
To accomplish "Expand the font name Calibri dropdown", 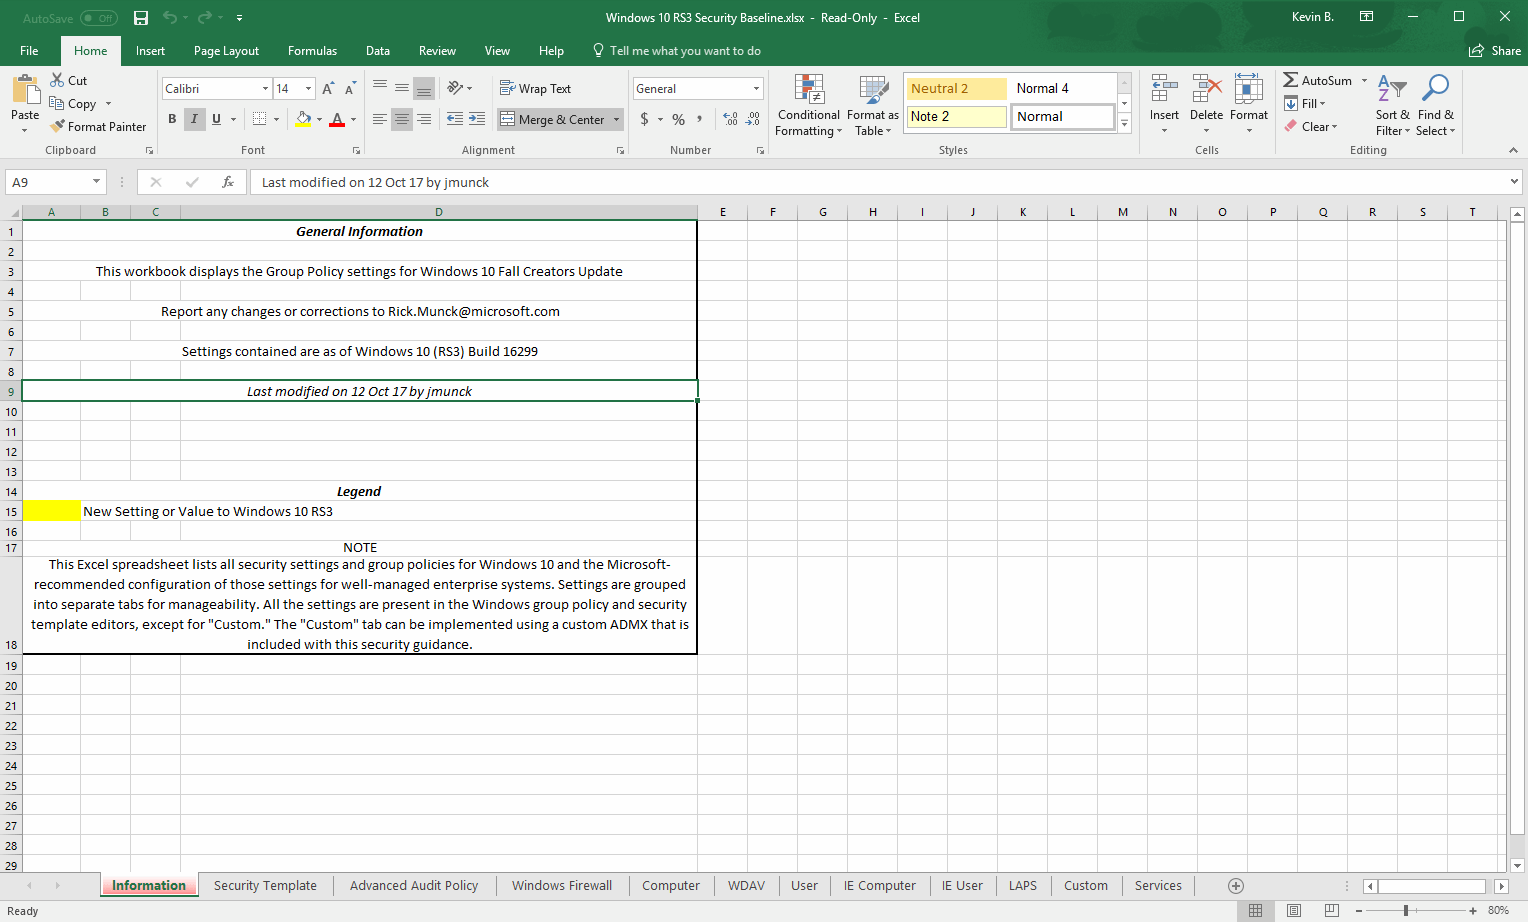I will (265, 89).
